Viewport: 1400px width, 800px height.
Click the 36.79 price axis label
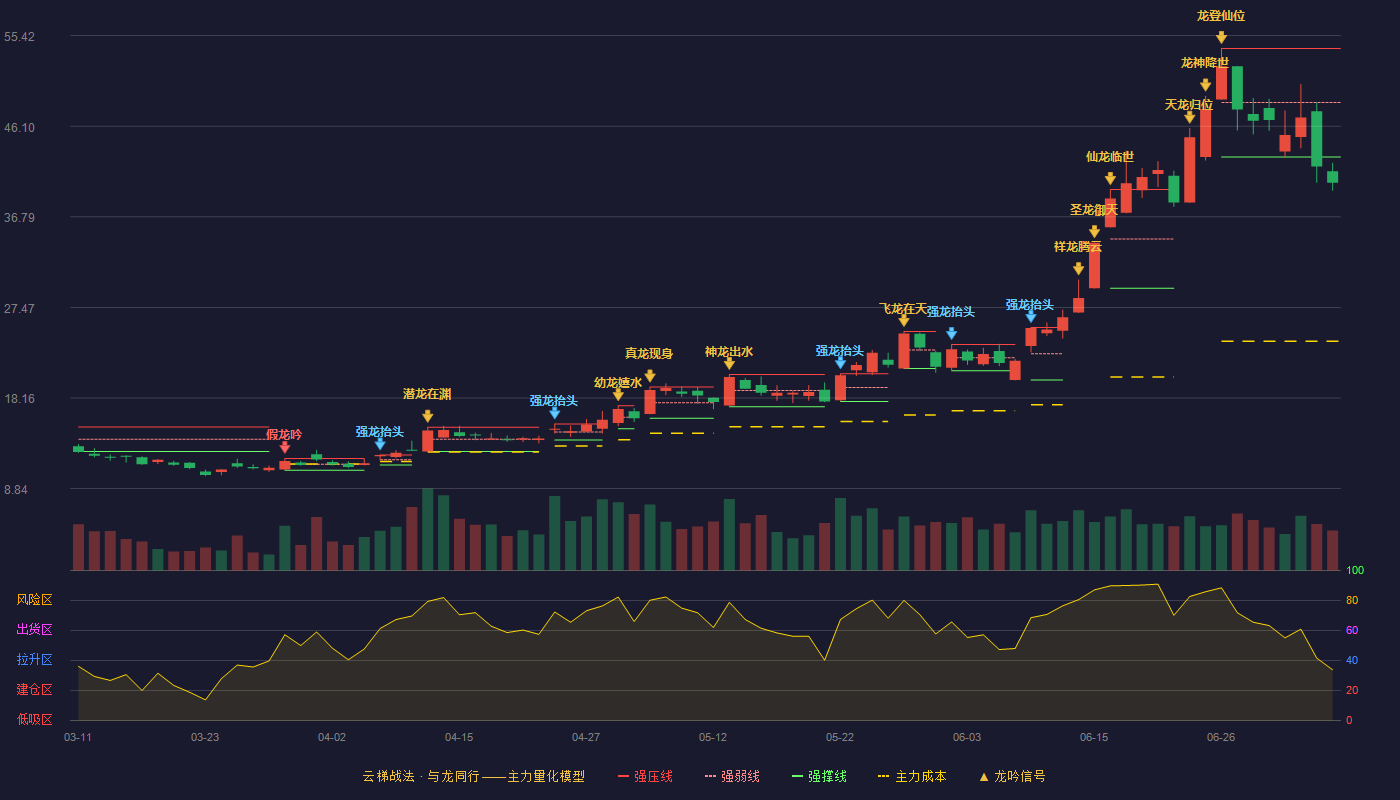tap(19, 218)
